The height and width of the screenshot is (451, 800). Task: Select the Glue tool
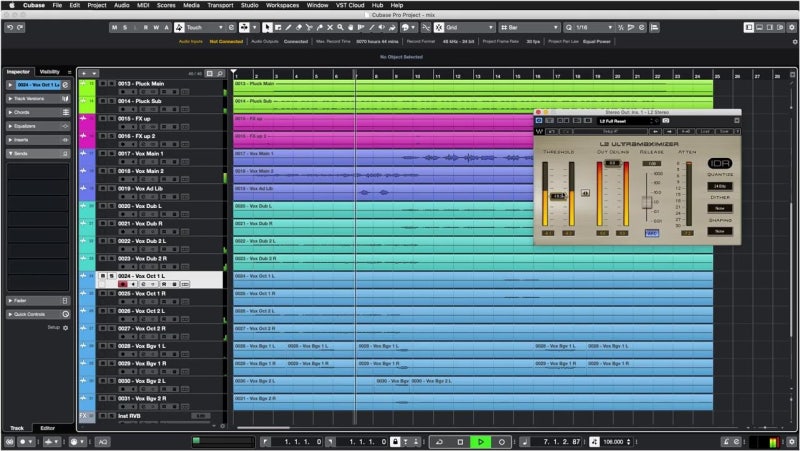pyautogui.click(x=319, y=28)
